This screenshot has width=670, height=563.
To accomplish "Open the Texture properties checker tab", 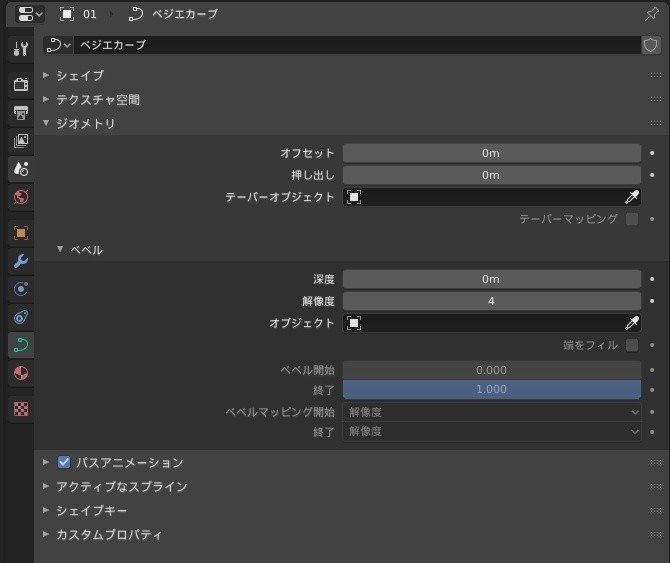I will [21, 409].
